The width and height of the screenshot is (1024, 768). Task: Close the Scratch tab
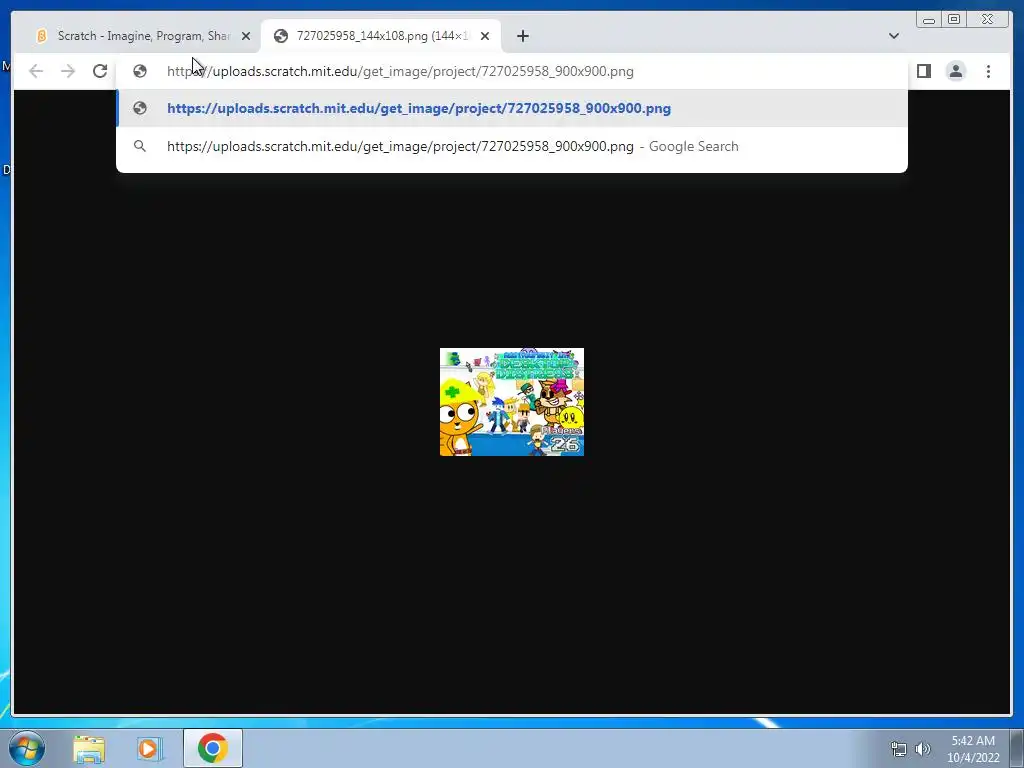[246, 36]
